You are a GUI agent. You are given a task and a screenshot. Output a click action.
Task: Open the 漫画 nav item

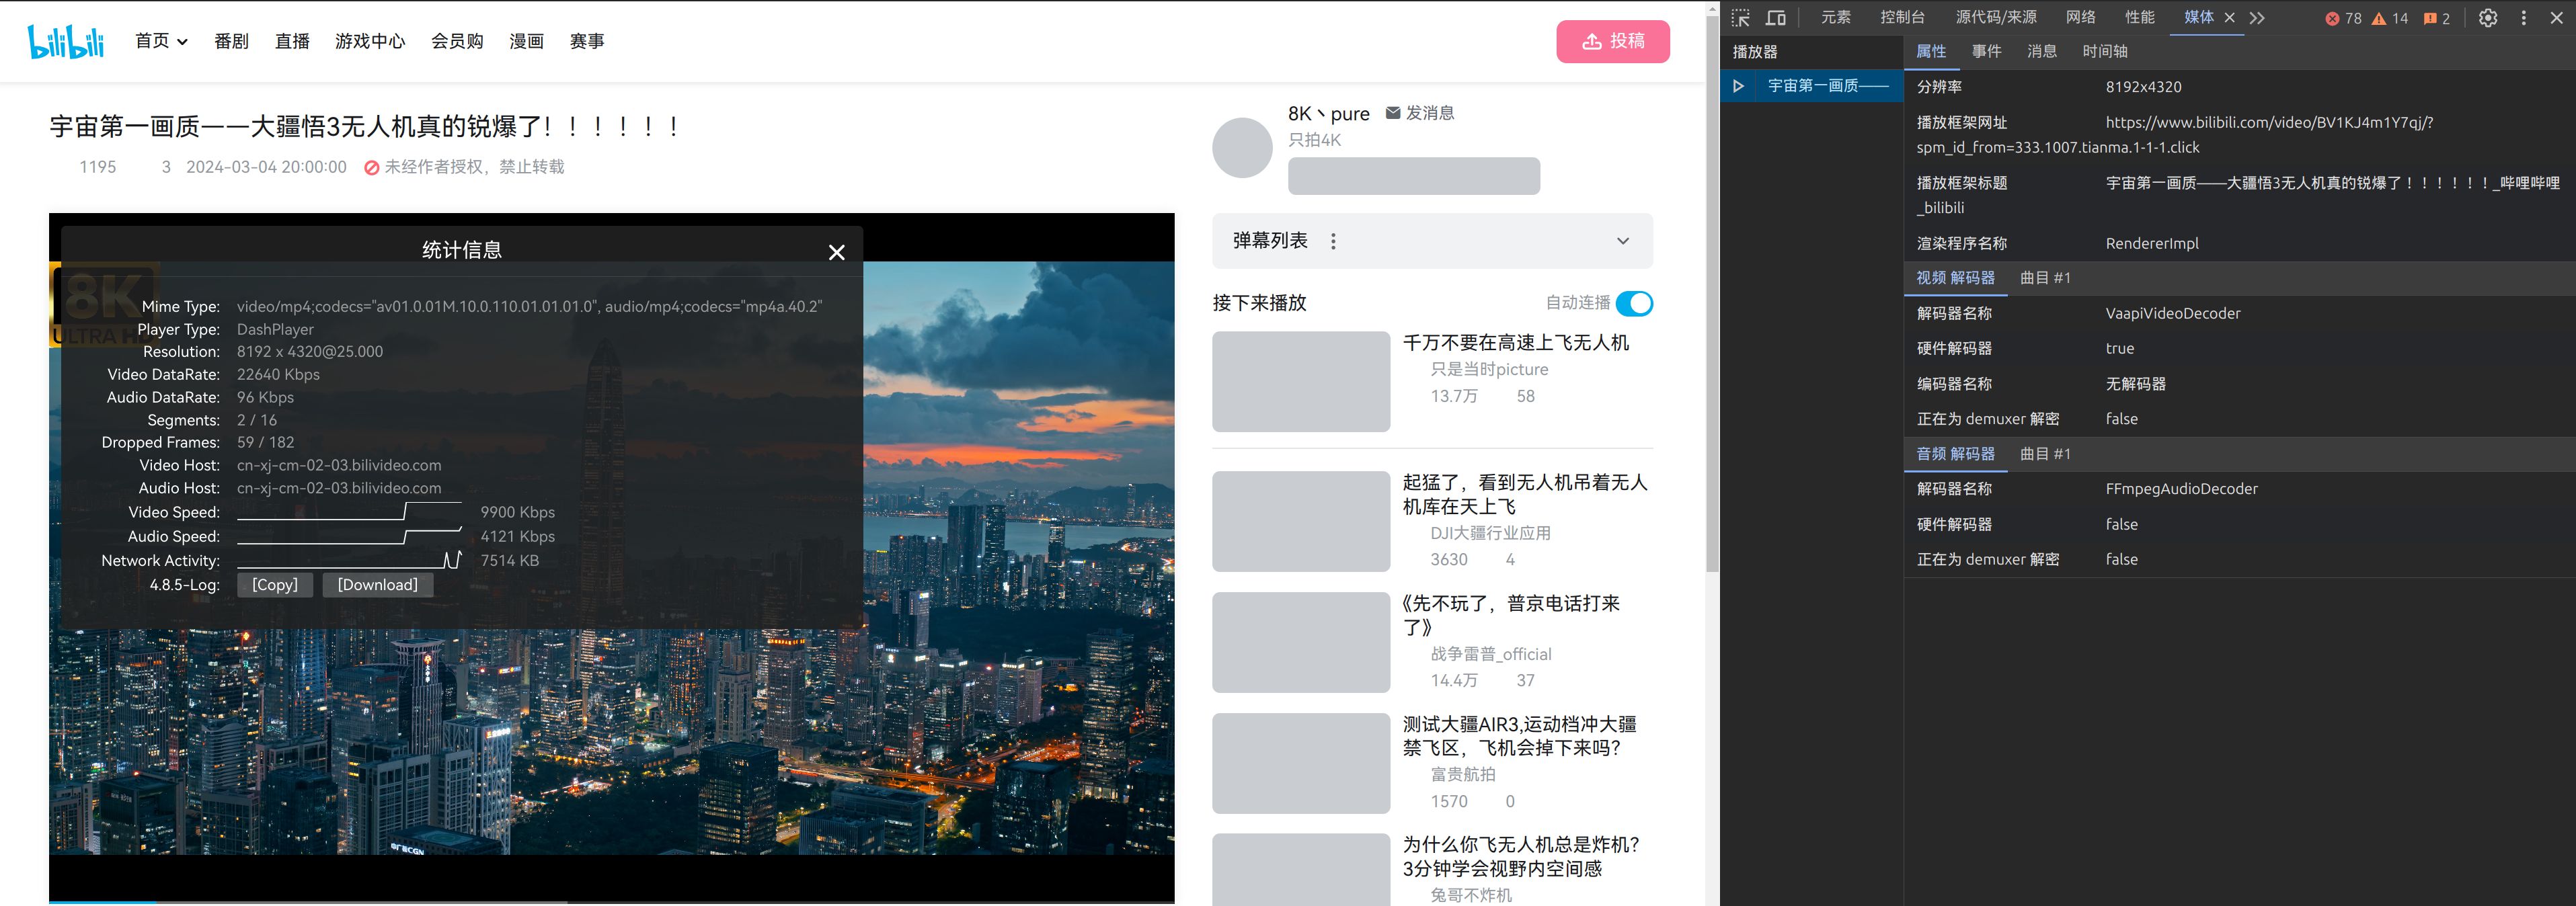[x=526, y=41]
